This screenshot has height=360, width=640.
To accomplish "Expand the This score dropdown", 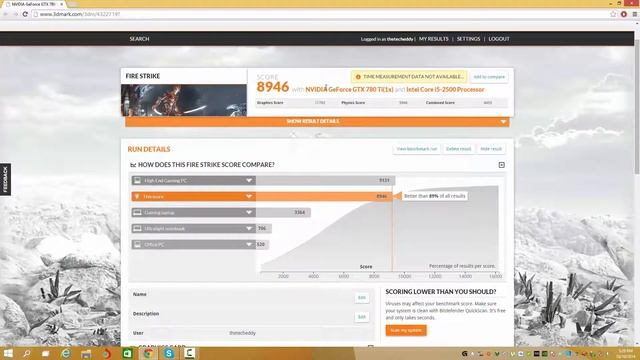I will [249, 197].
